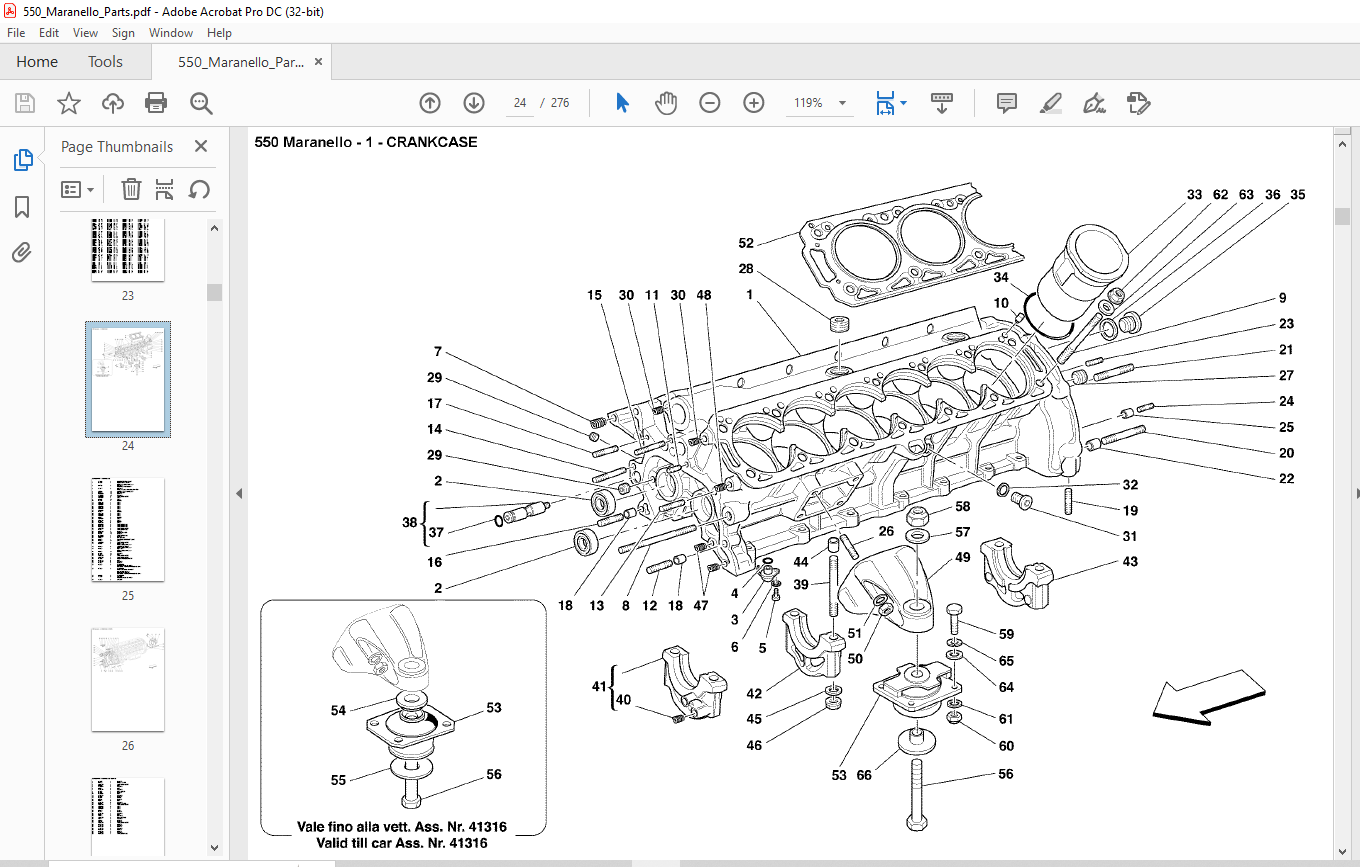Open the Attachments paperclip panel icon
The height and width of the screenshot is (867, 1360).
pyautogui.click(x=22, y=252)
